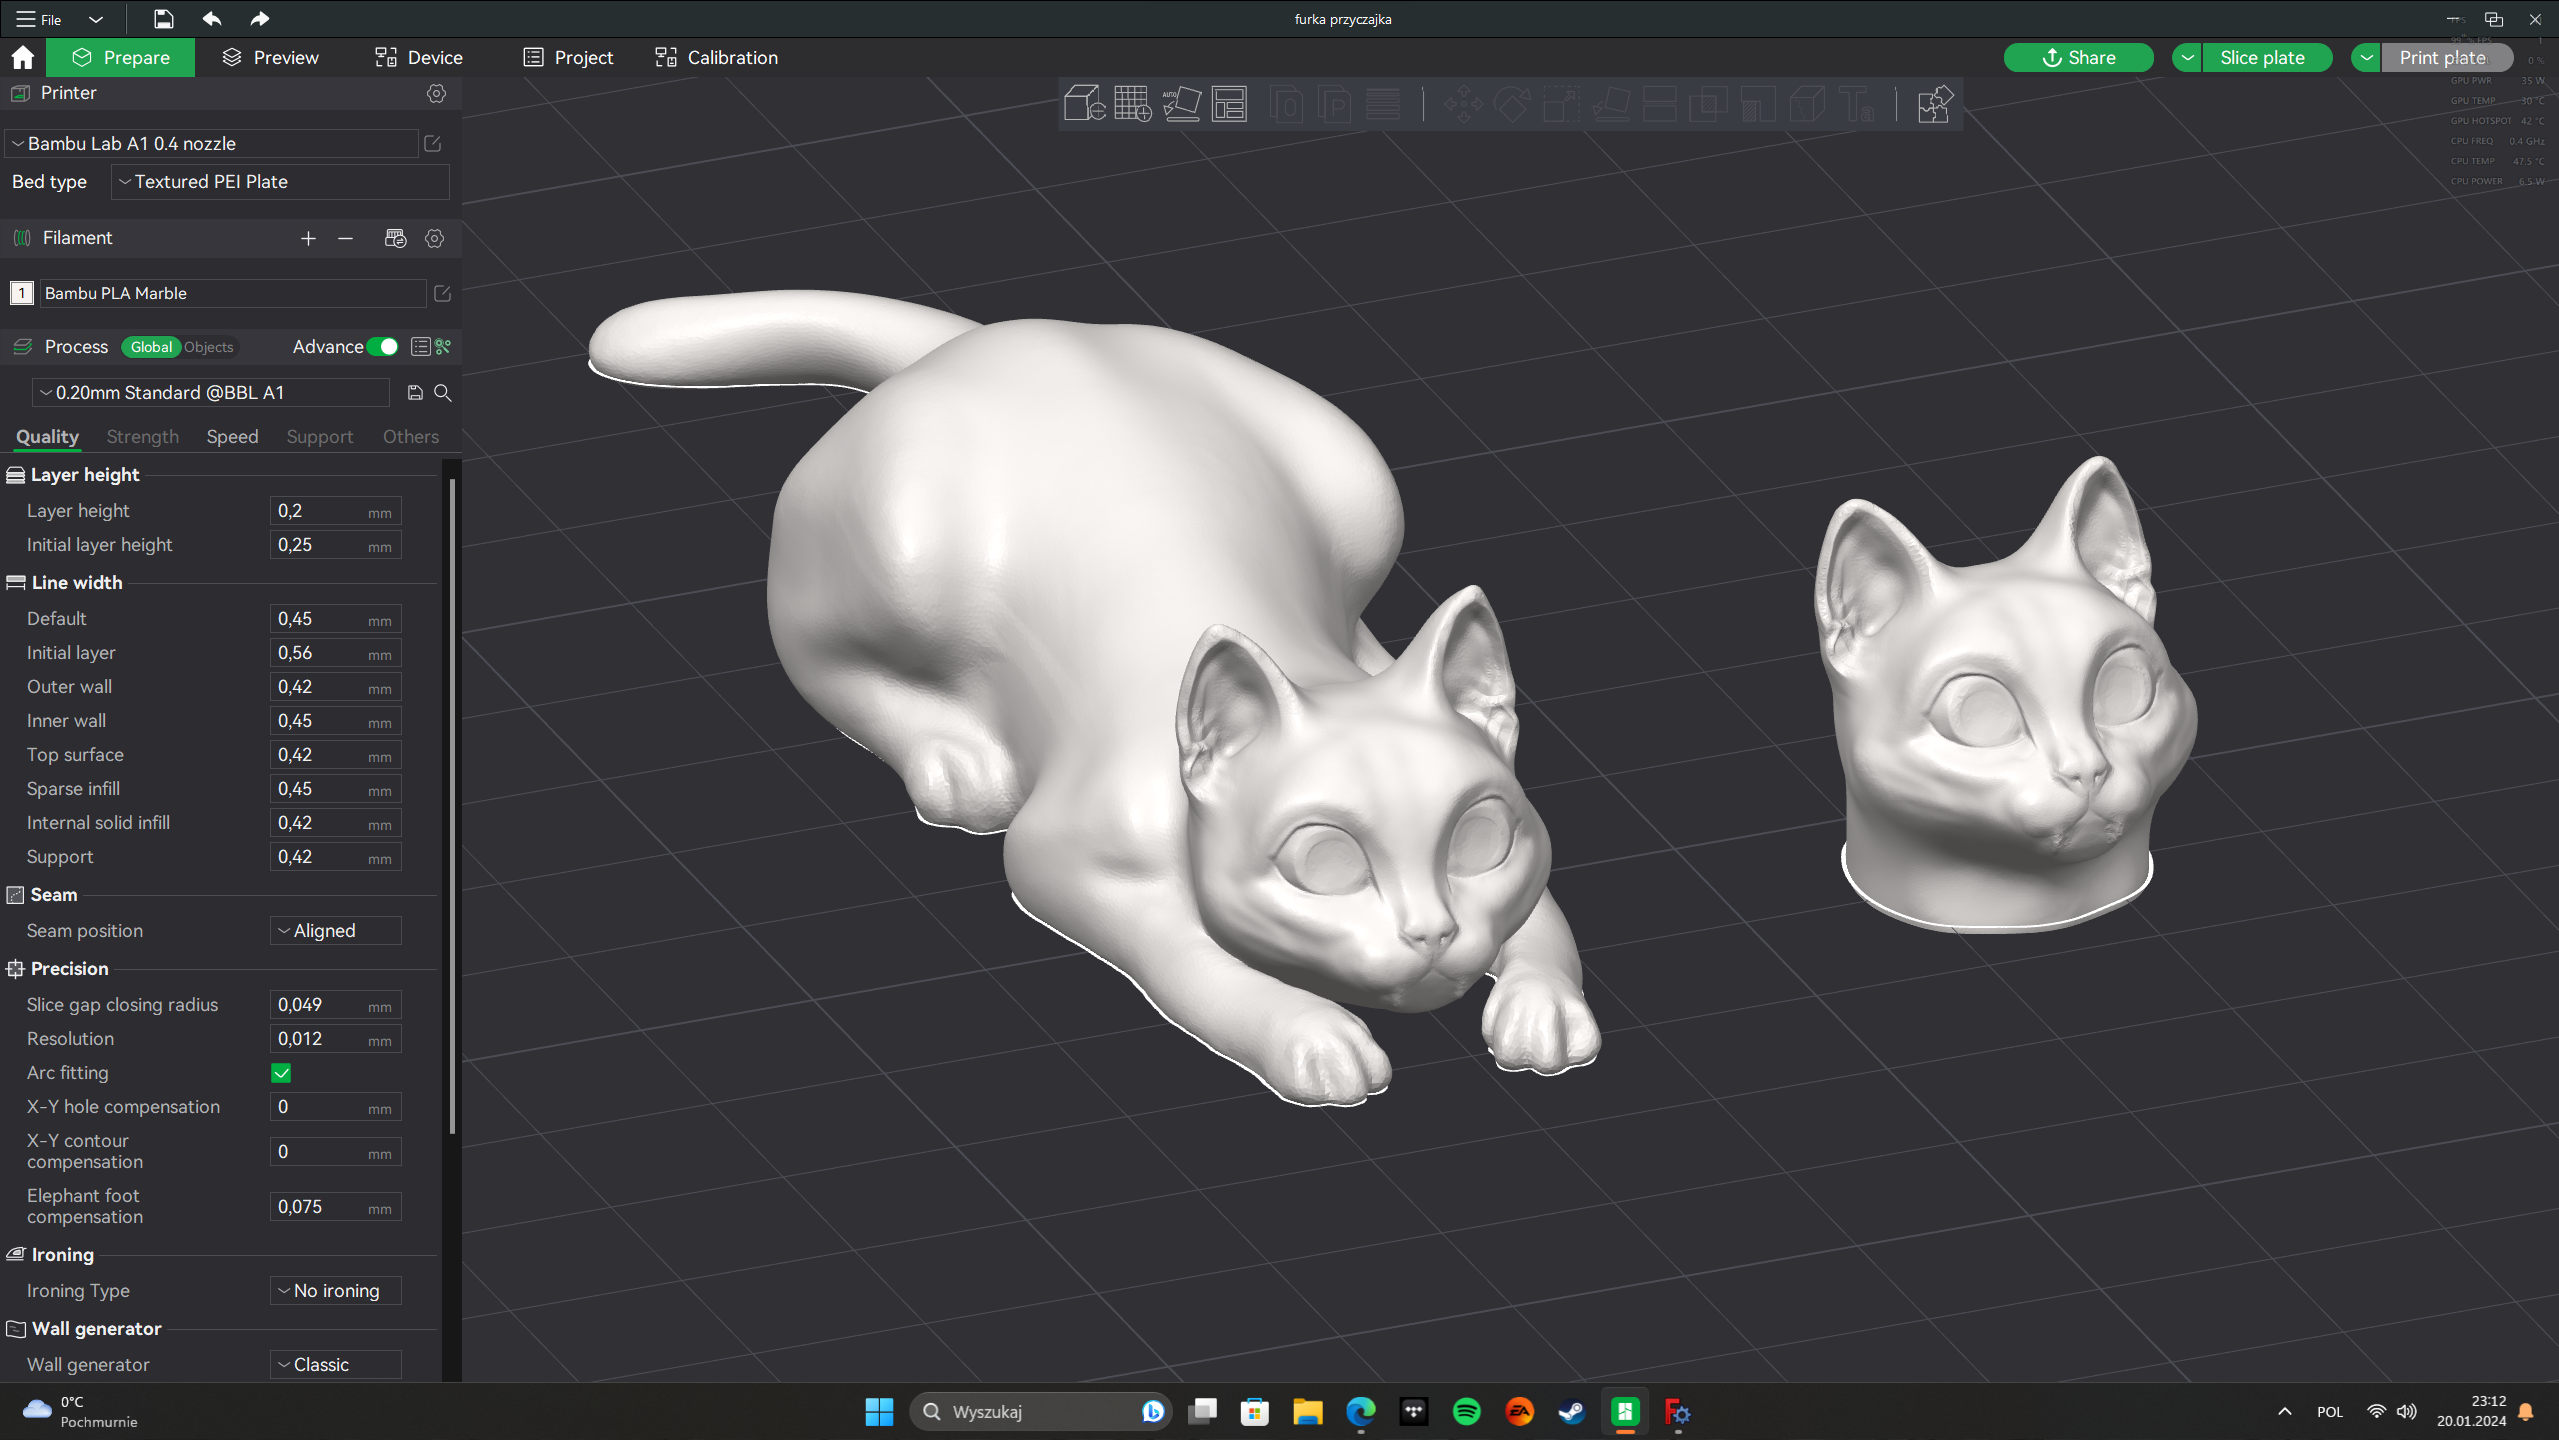Click the Add filament plus icon
The height and width of the screenshot is (1440, 2559).
(x=308, y=238)
